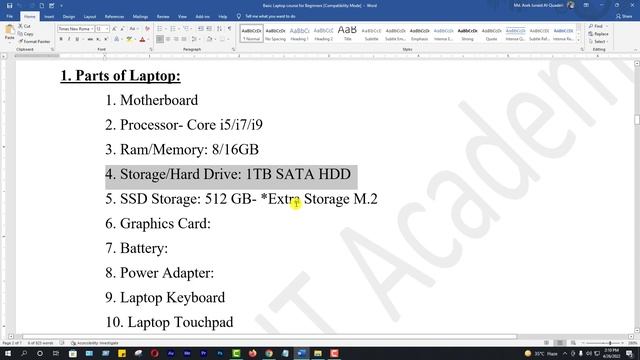Open the font size dropdown
Viewport: 640px width, 360px height.
(107, 29)
